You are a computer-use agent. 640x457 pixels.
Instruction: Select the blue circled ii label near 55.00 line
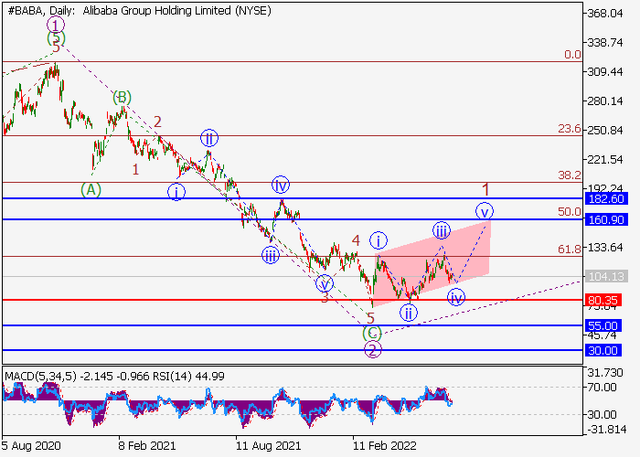coord(409,313)
